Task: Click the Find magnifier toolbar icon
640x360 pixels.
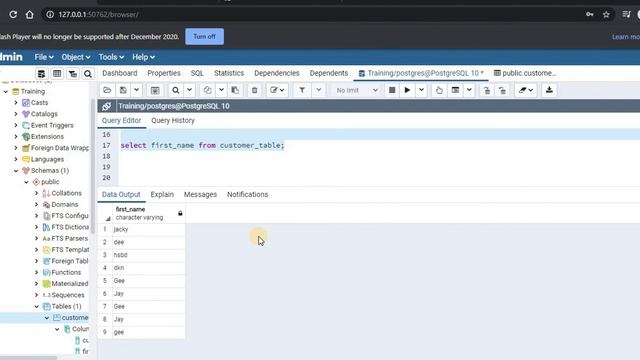Action: pos(176,90)
